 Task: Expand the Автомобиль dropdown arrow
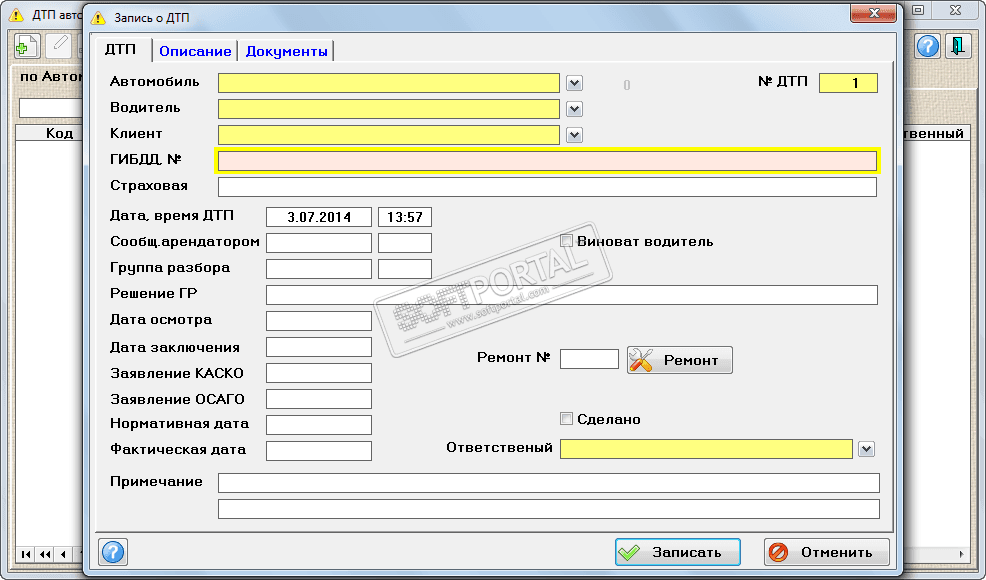[x=574, y=83]
